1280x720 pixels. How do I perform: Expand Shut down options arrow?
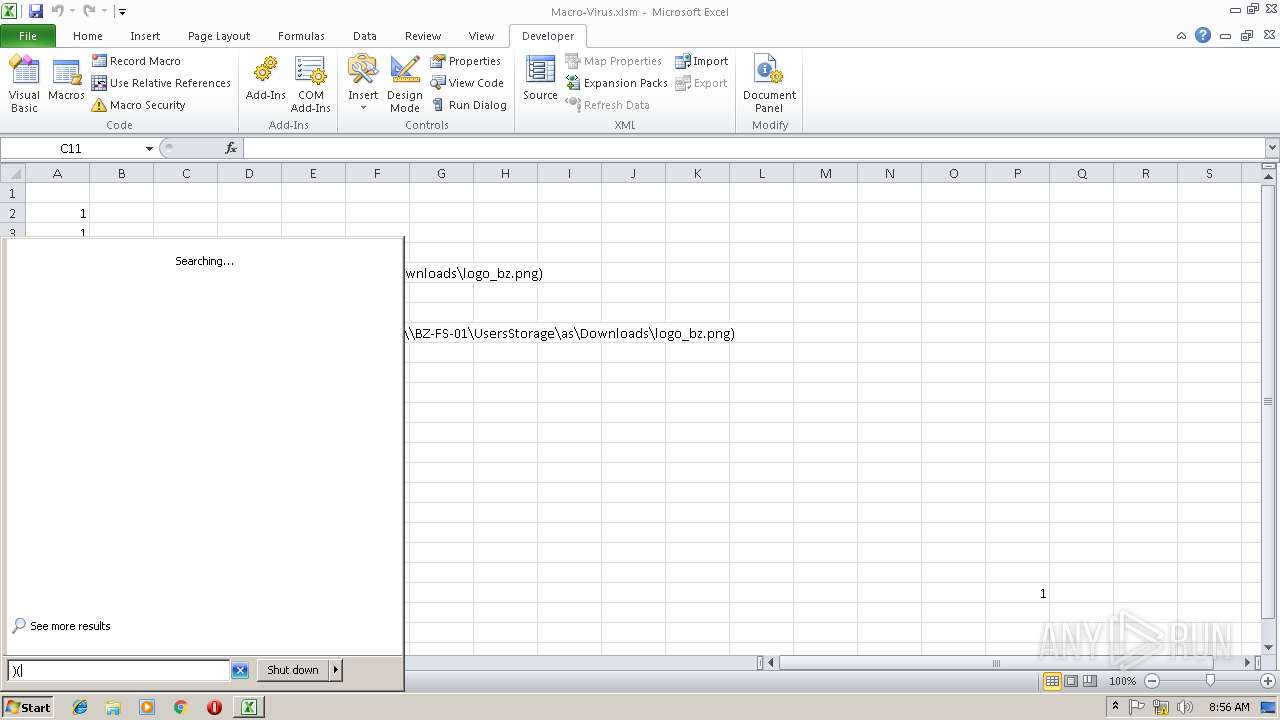point(336,670)
